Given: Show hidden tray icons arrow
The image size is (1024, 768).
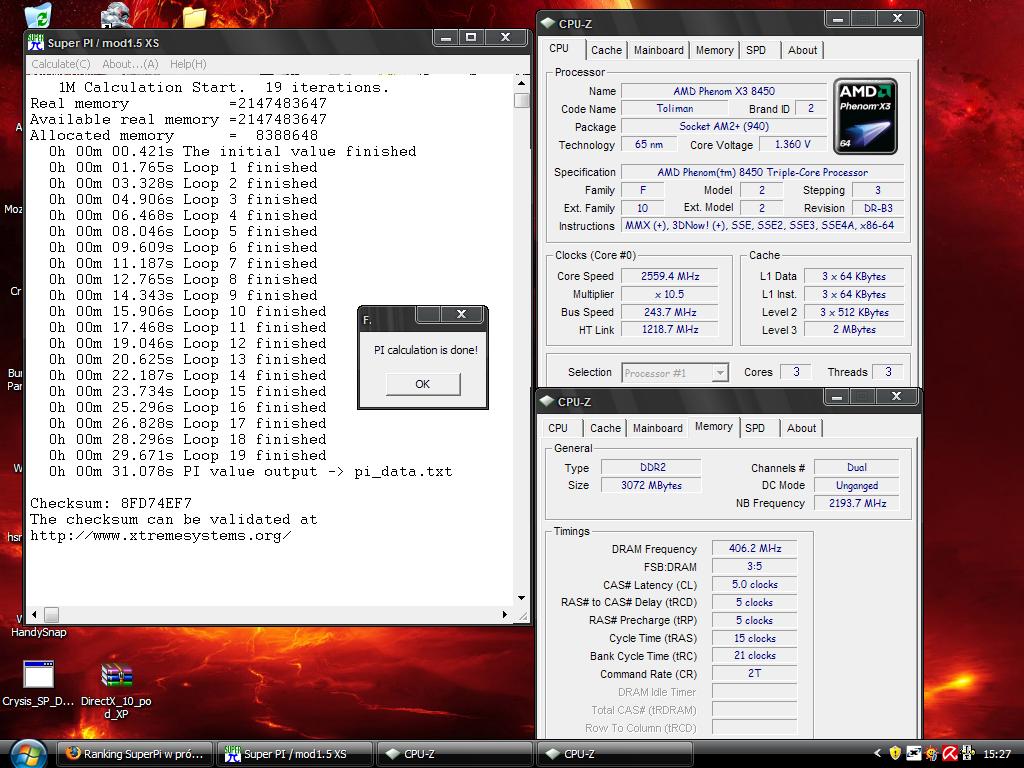Looking at the screenshot, I should [877, 753].
